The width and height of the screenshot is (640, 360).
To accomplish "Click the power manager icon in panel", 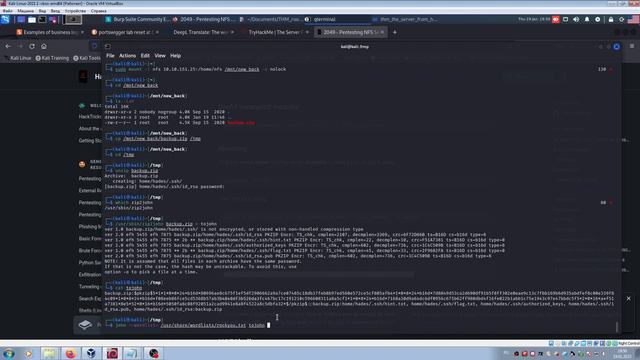I will [x=598, y=19].
